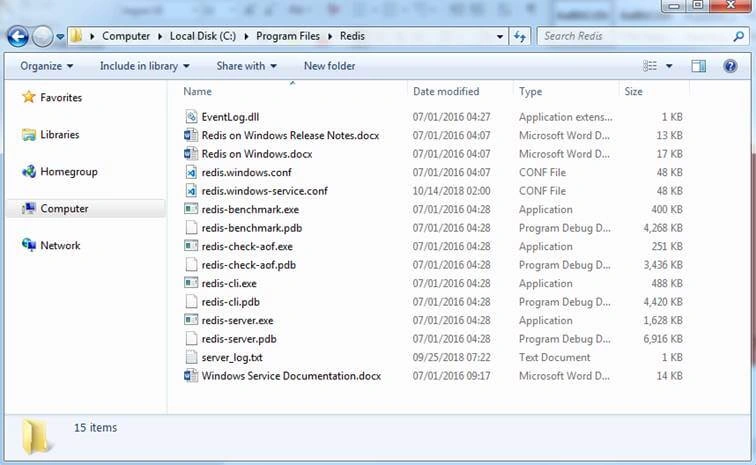
Task: Select the file name server_log.txt
Action: 232,357
